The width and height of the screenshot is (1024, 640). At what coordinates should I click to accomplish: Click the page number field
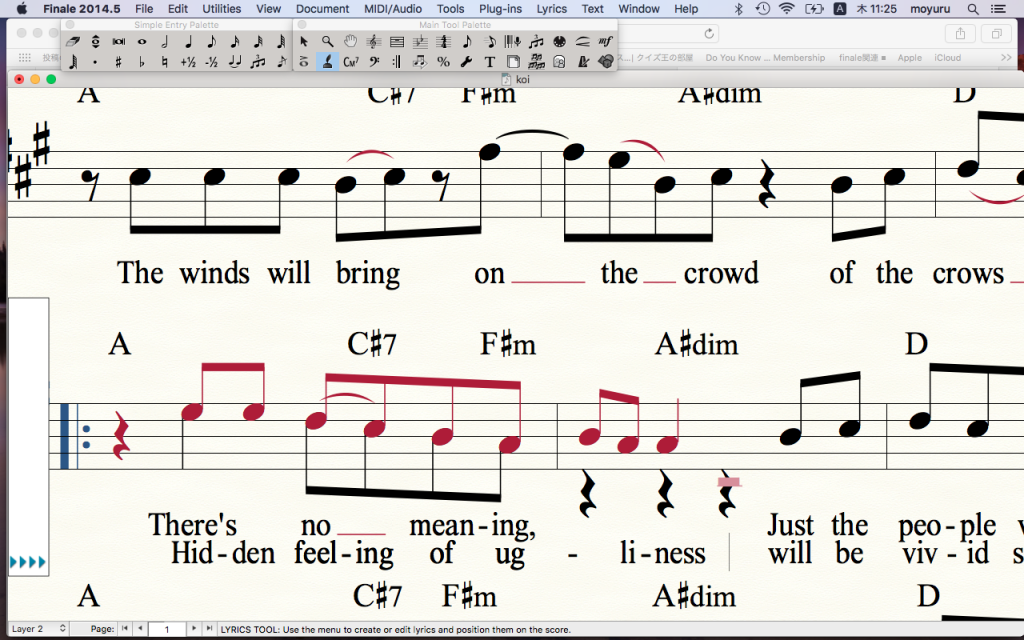[x=167, y=629]
